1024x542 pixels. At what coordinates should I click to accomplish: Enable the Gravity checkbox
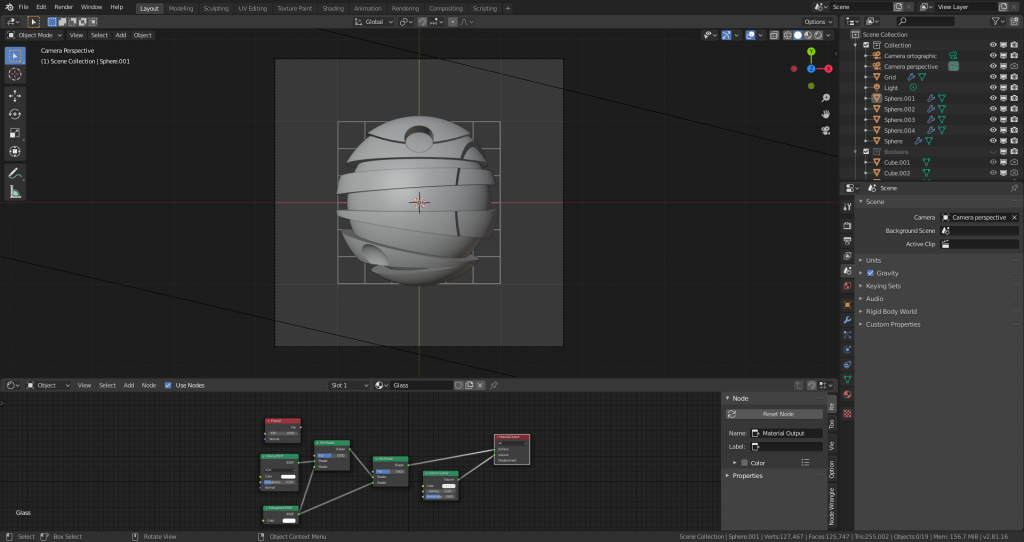(x=871, y=273)
